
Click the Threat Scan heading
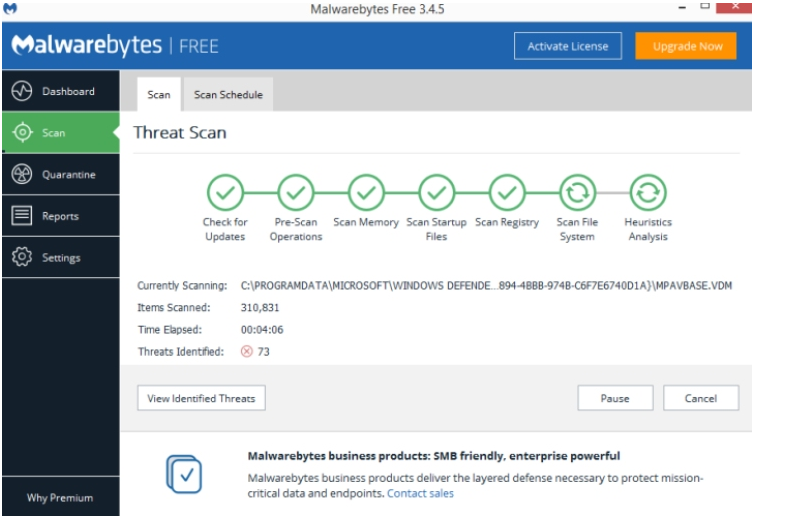(180, 133)
